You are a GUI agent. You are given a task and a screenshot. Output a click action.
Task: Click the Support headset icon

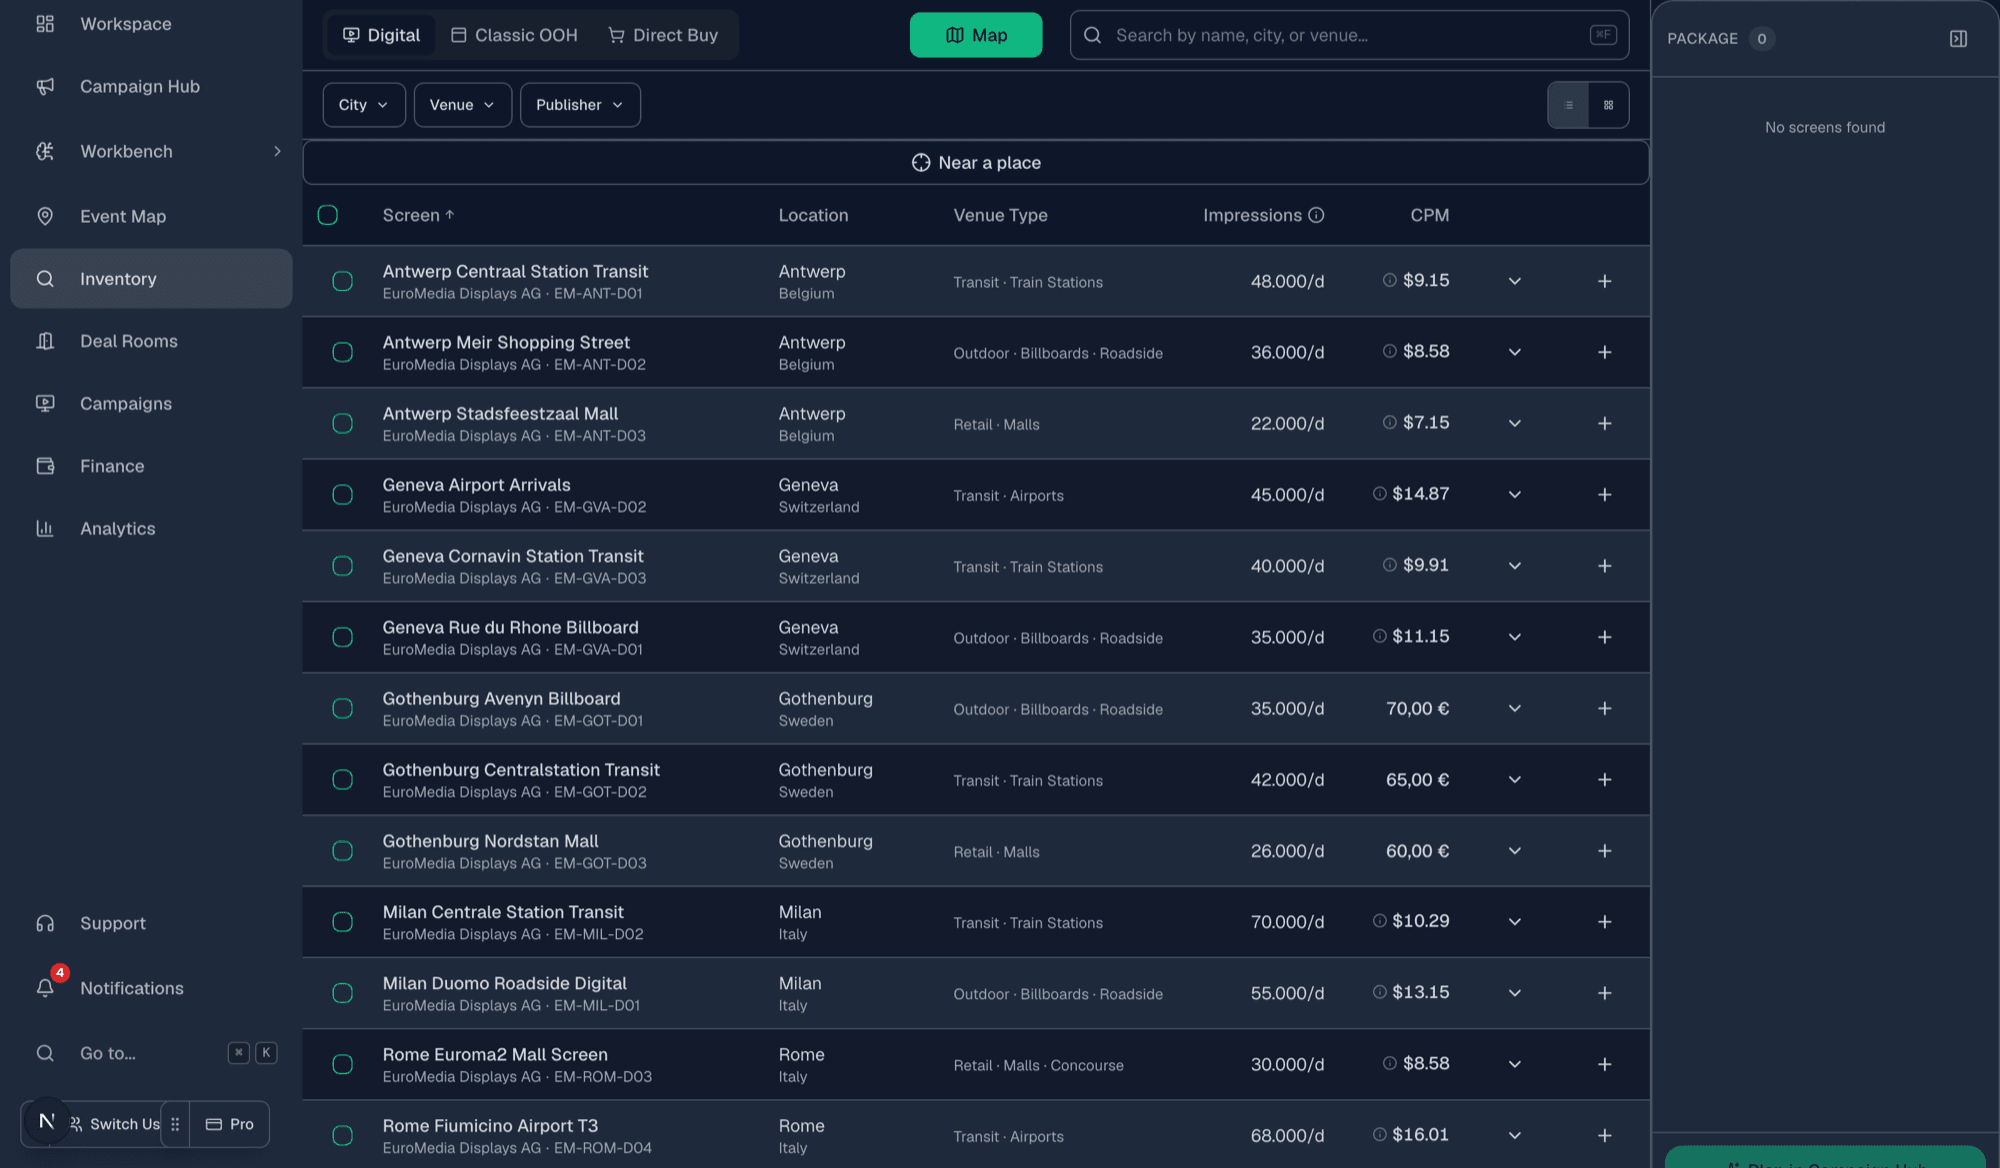(45, 923)
